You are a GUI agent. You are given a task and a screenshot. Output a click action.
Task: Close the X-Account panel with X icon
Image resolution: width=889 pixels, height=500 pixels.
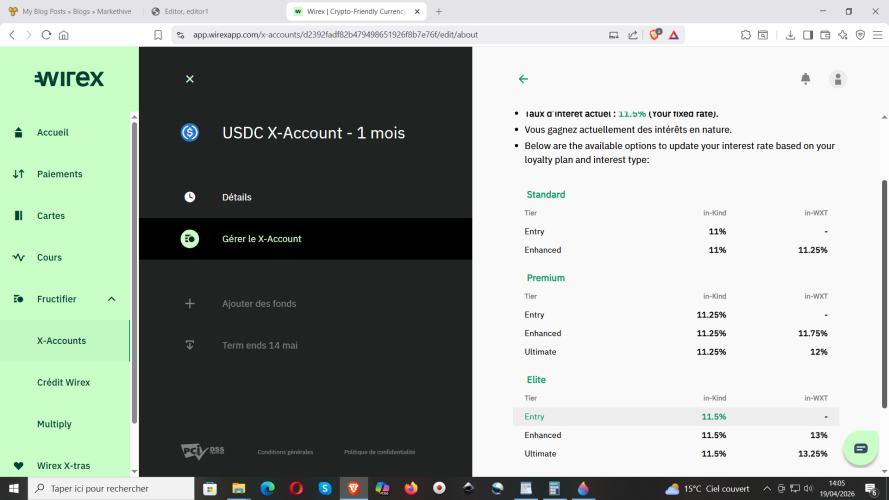point(190,79)
